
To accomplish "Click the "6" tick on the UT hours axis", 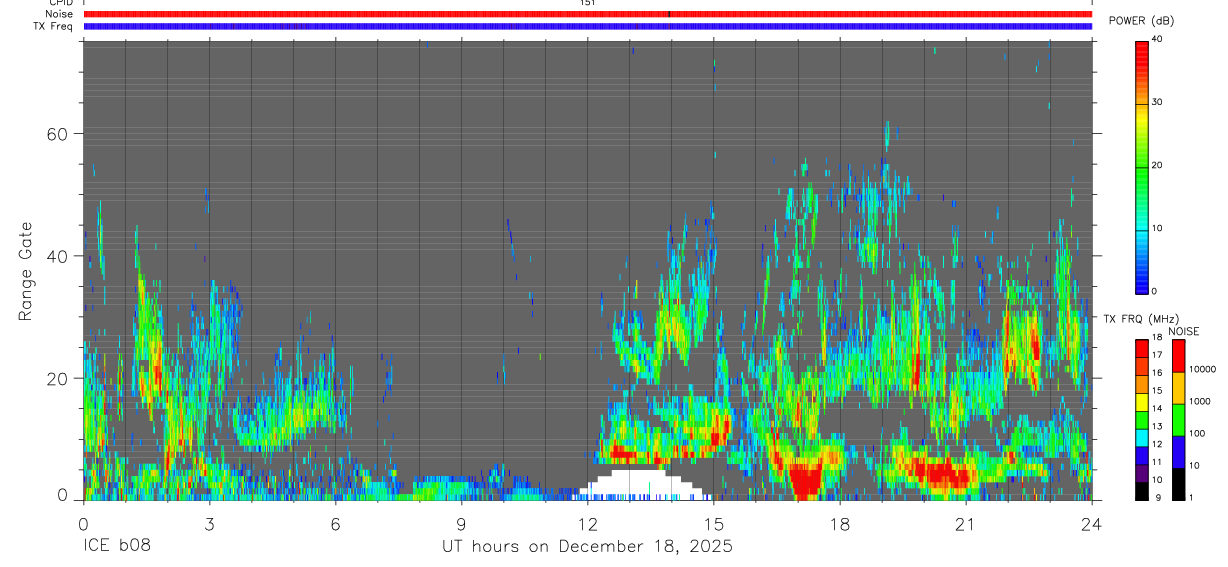I will [335, 525].
